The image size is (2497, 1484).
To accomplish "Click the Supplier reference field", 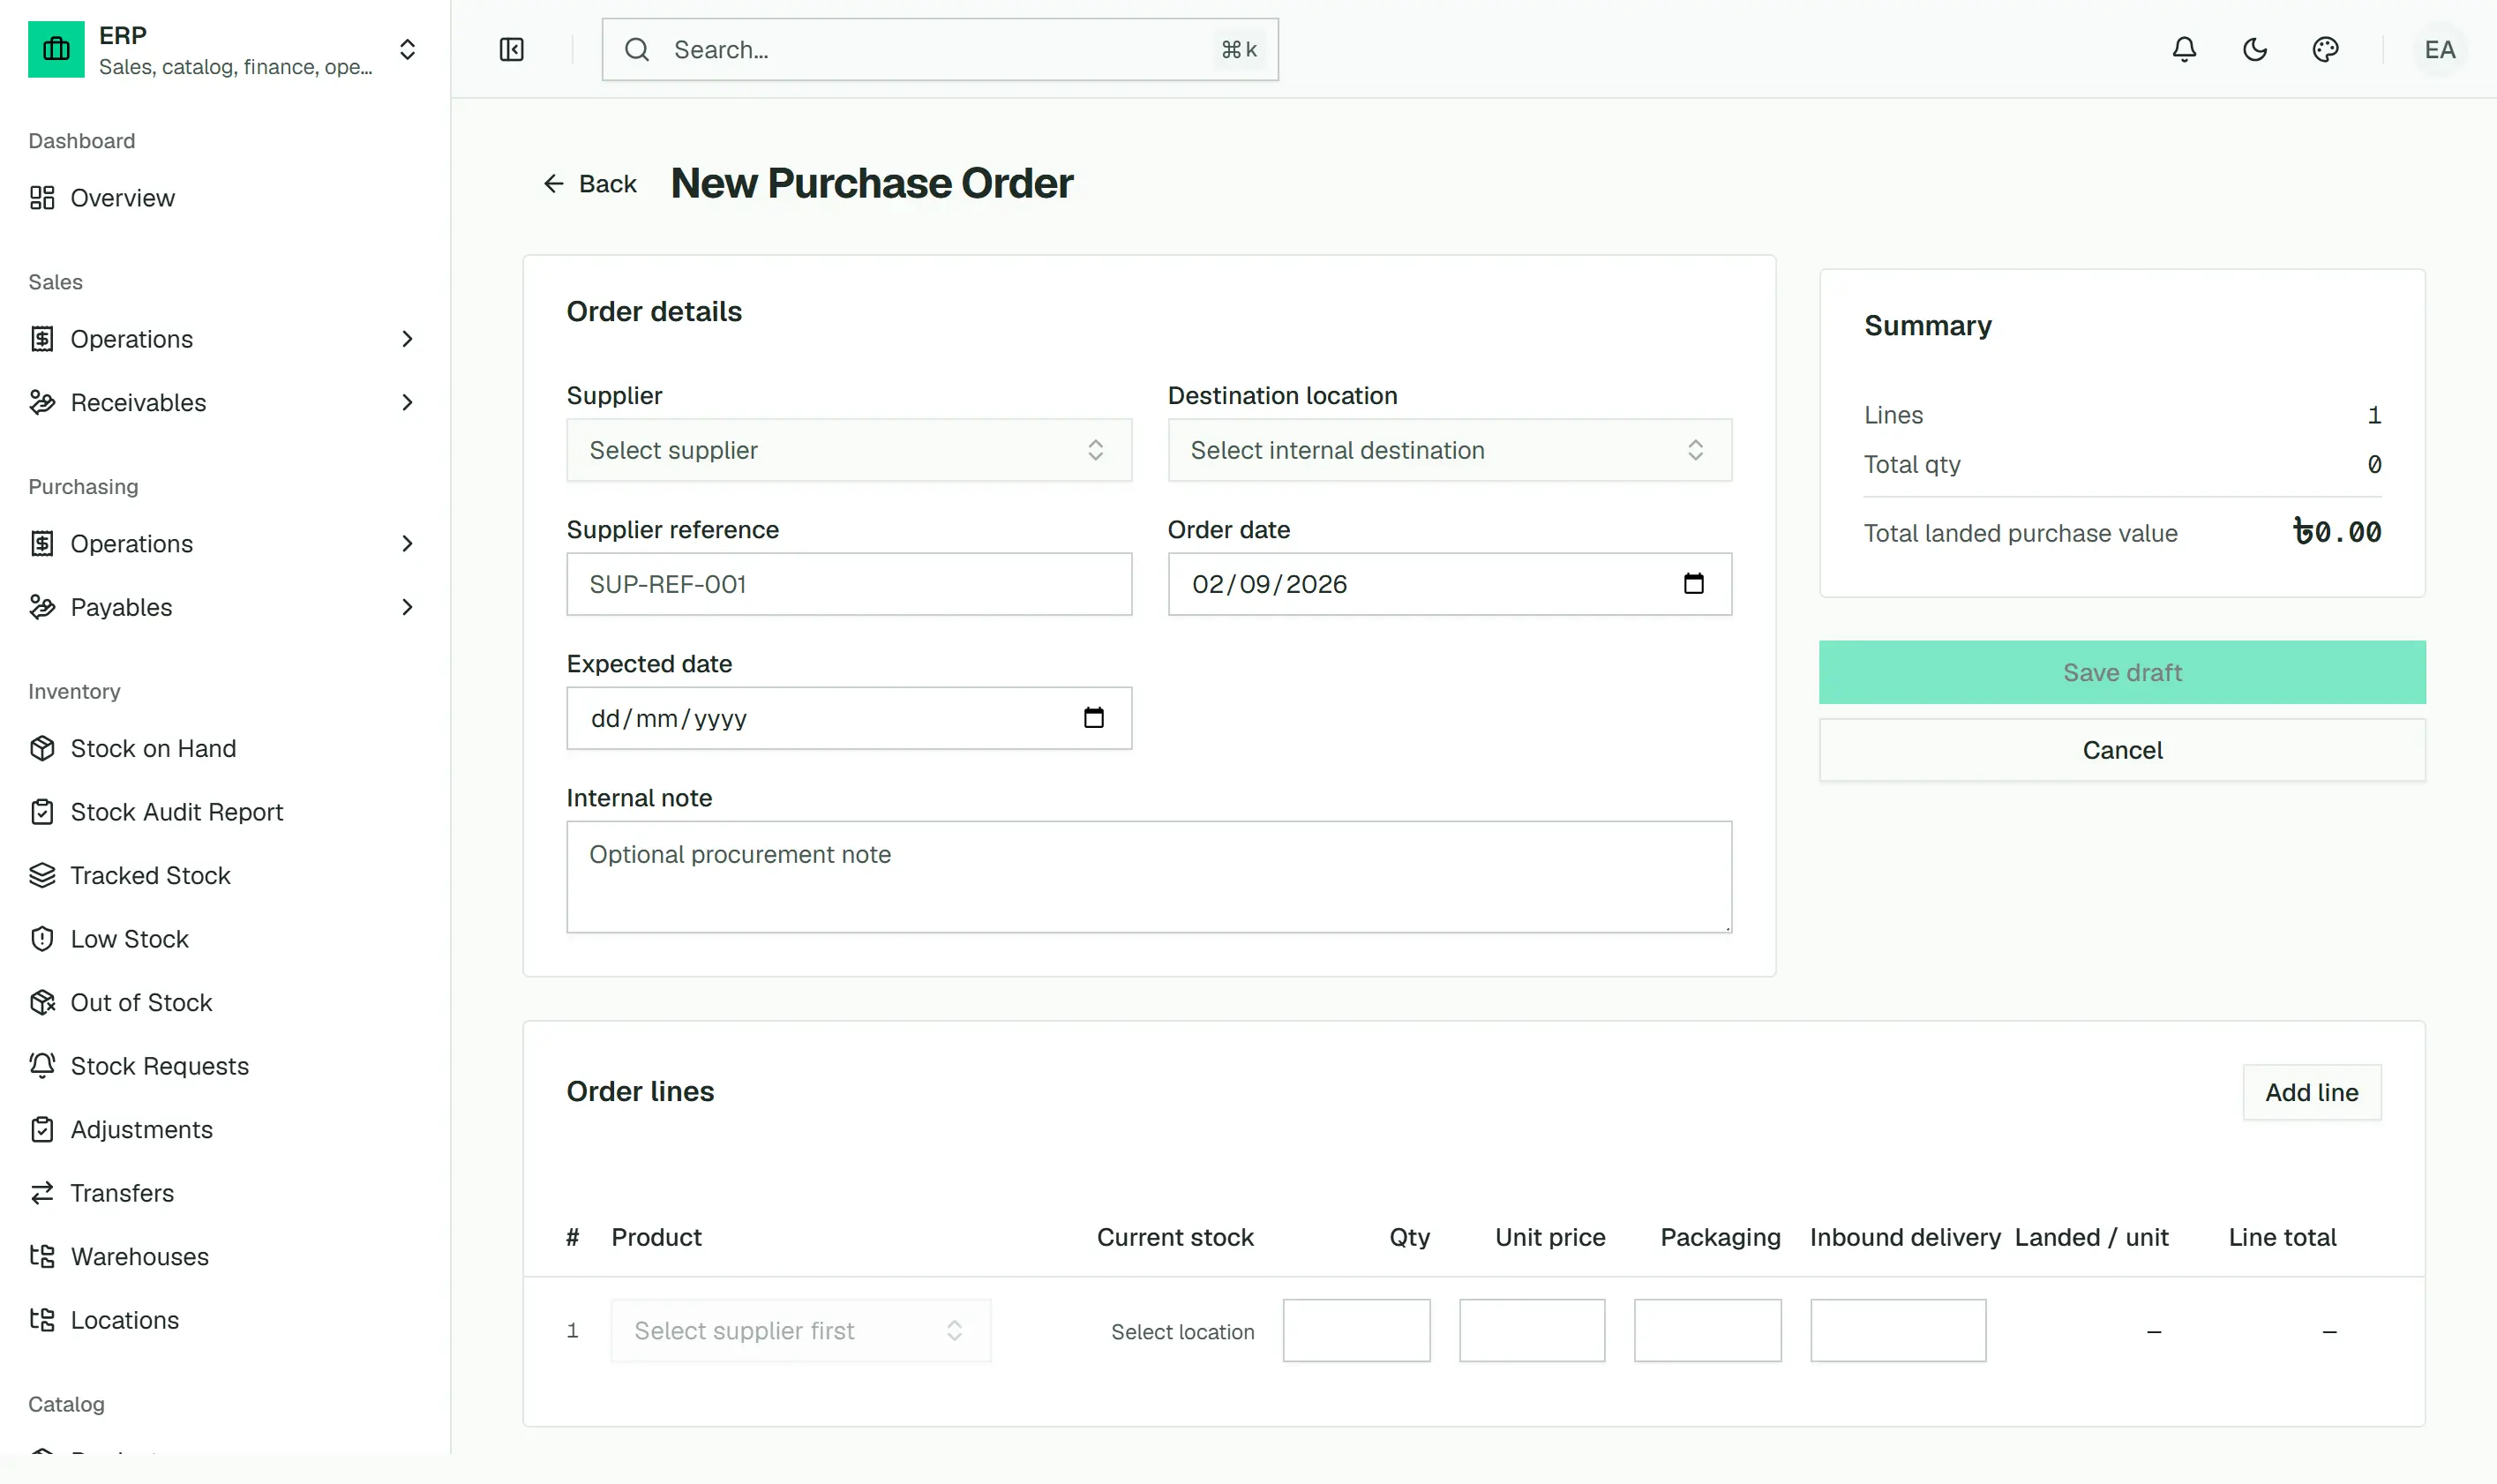I will 849,584.
